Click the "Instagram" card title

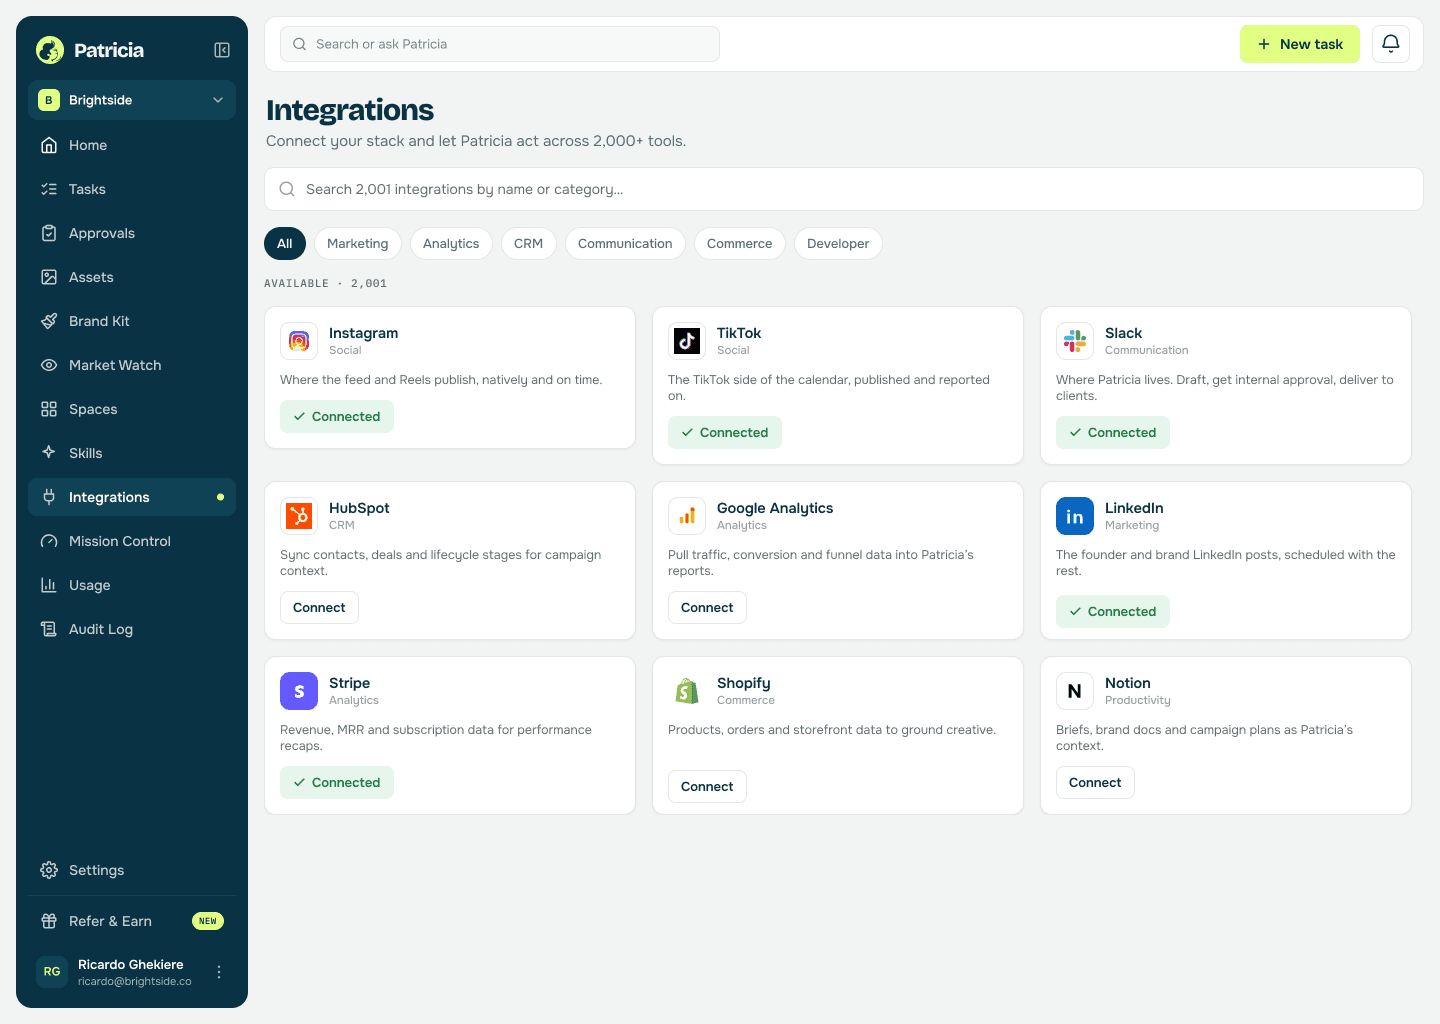tap(363, 333)
